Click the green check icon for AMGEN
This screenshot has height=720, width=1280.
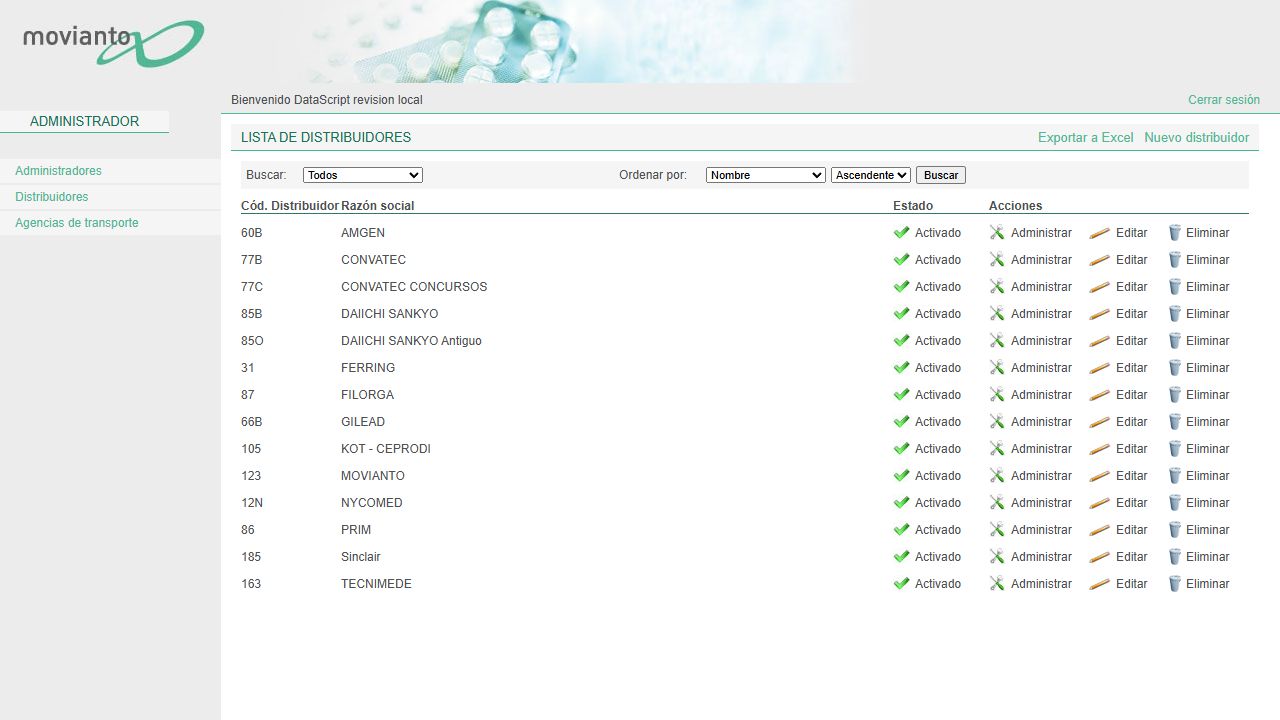[x=901, y=233]
